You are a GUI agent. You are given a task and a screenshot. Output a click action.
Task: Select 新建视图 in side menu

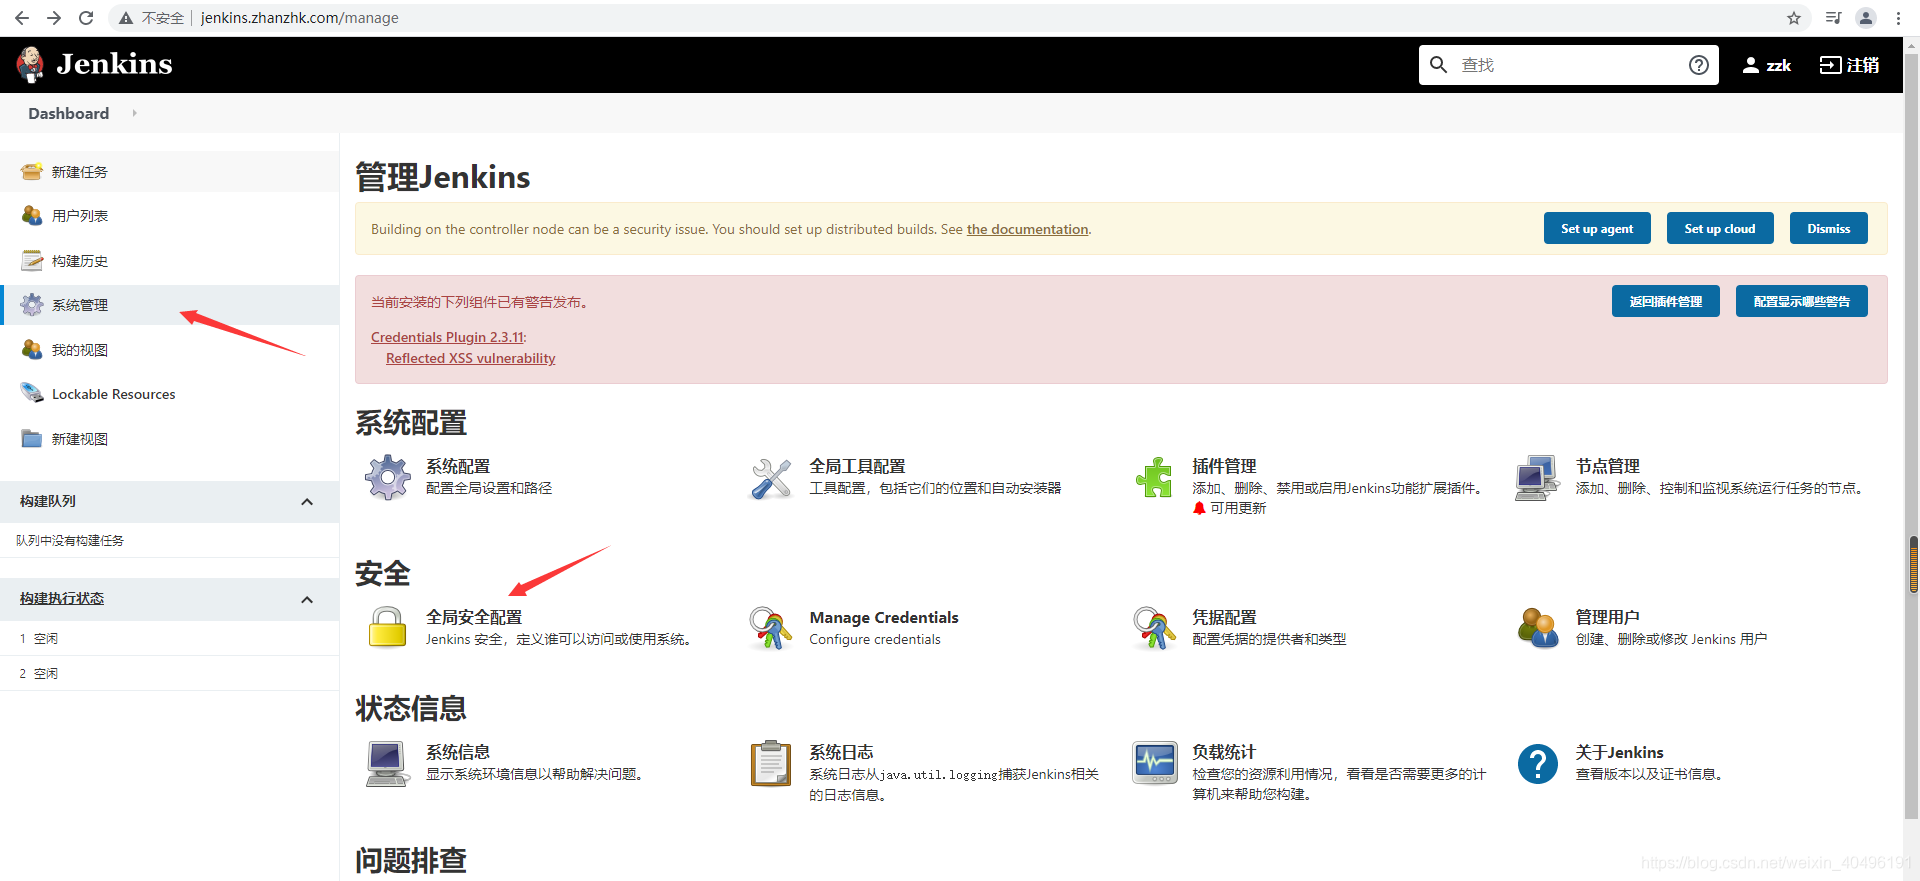click(80, 439)
